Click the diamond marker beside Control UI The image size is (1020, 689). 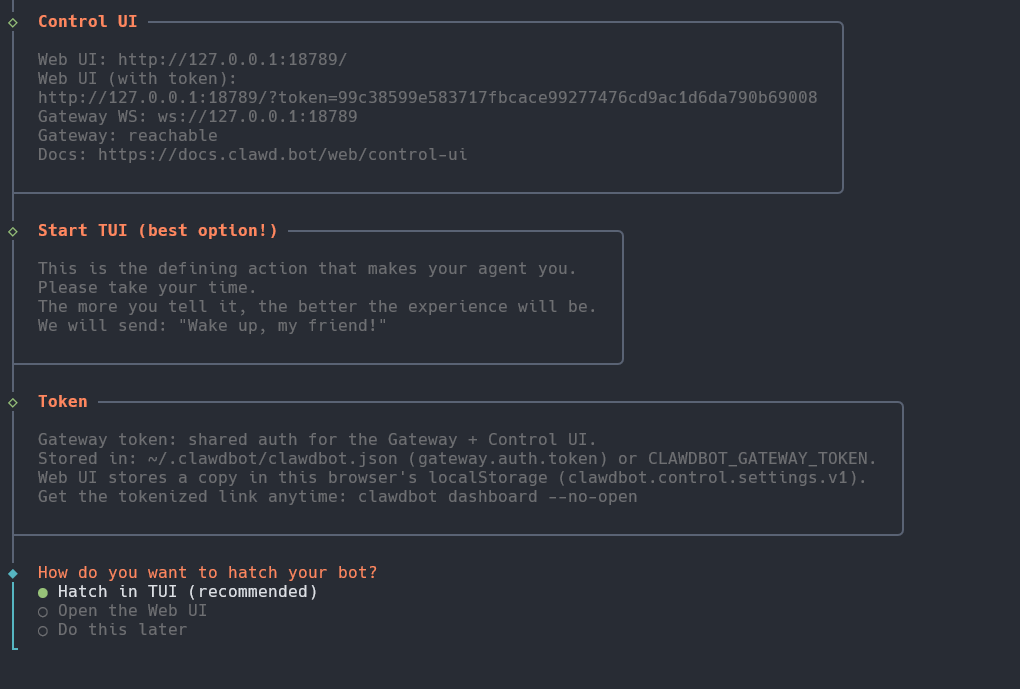(13, 21)
